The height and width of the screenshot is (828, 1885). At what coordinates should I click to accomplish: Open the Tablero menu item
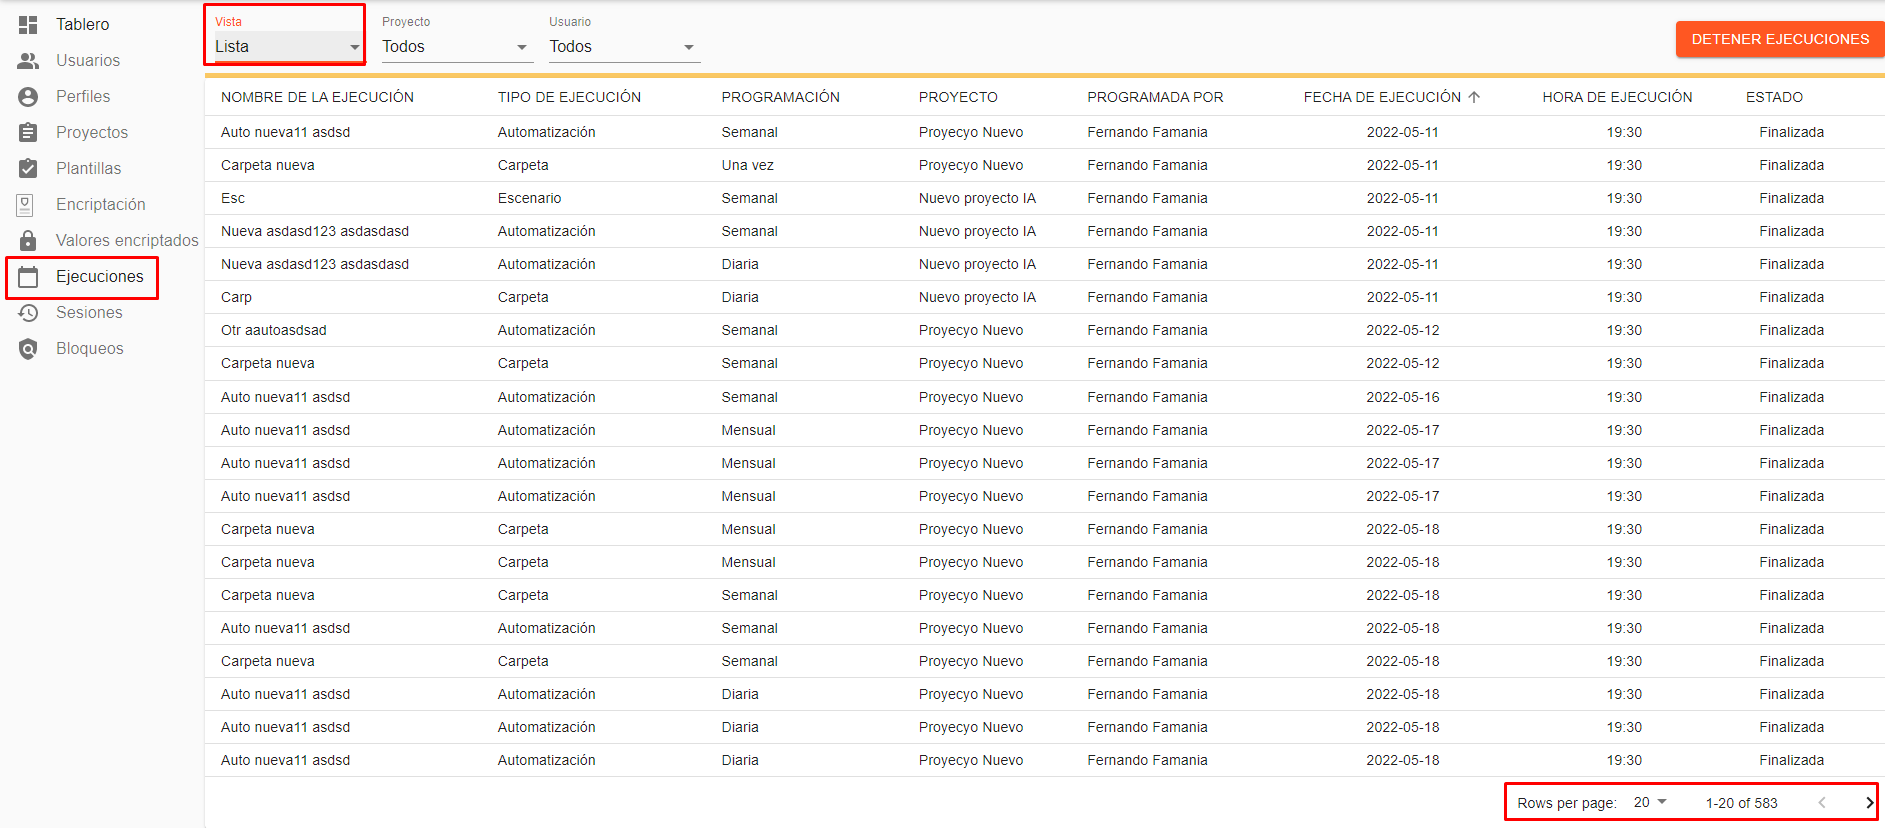point(83,24)
